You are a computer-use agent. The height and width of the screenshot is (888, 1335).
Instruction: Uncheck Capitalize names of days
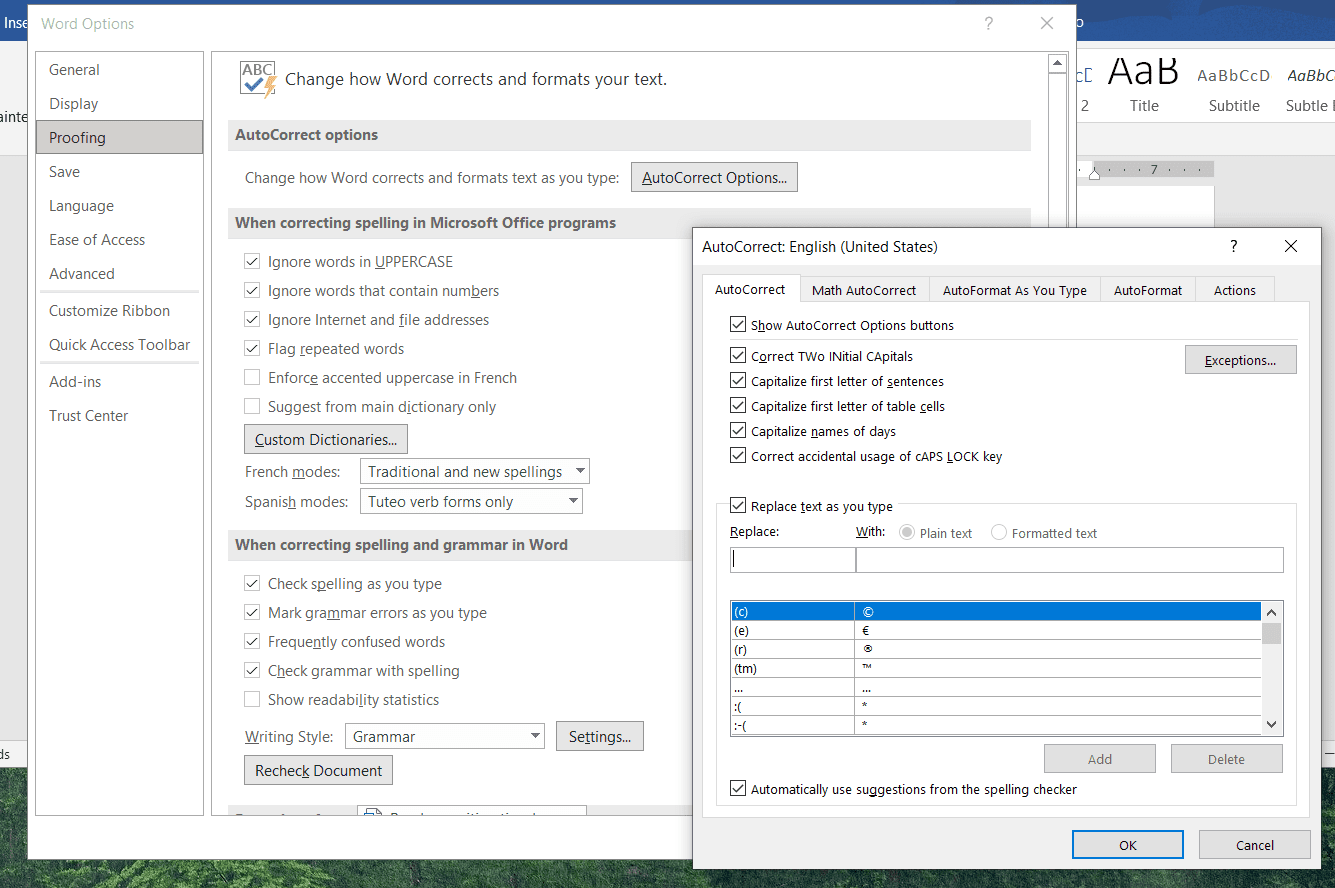pos(738,431)
